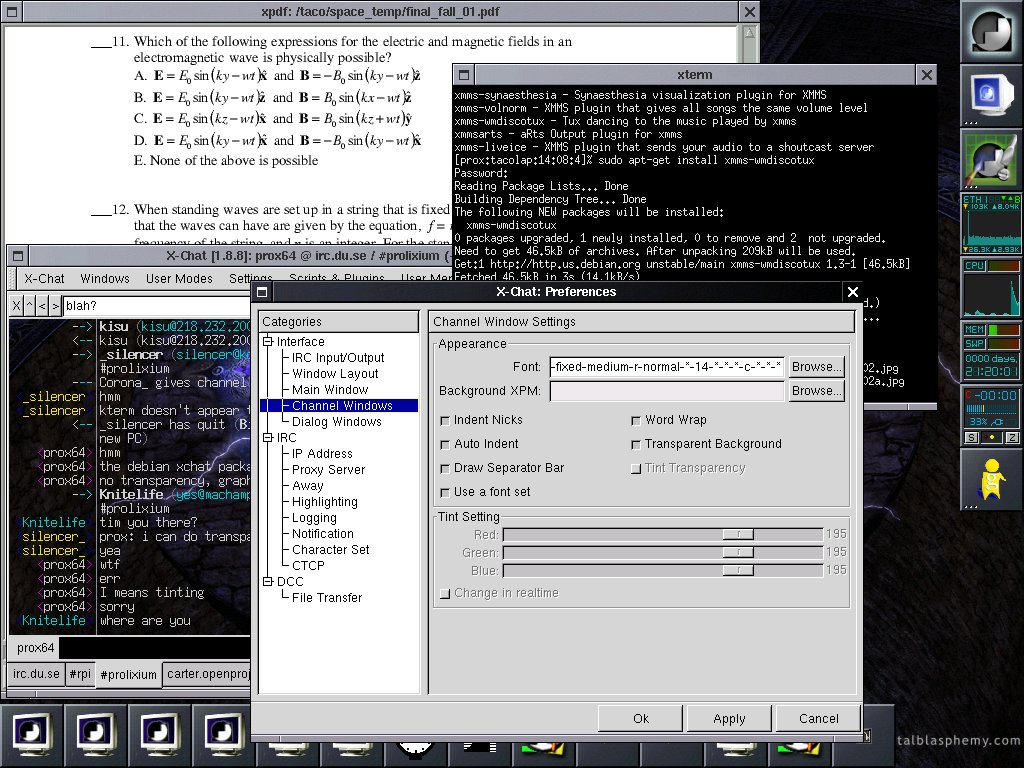
Task: Click Cancel in Preferences dialog
Action: click(818, 718)
